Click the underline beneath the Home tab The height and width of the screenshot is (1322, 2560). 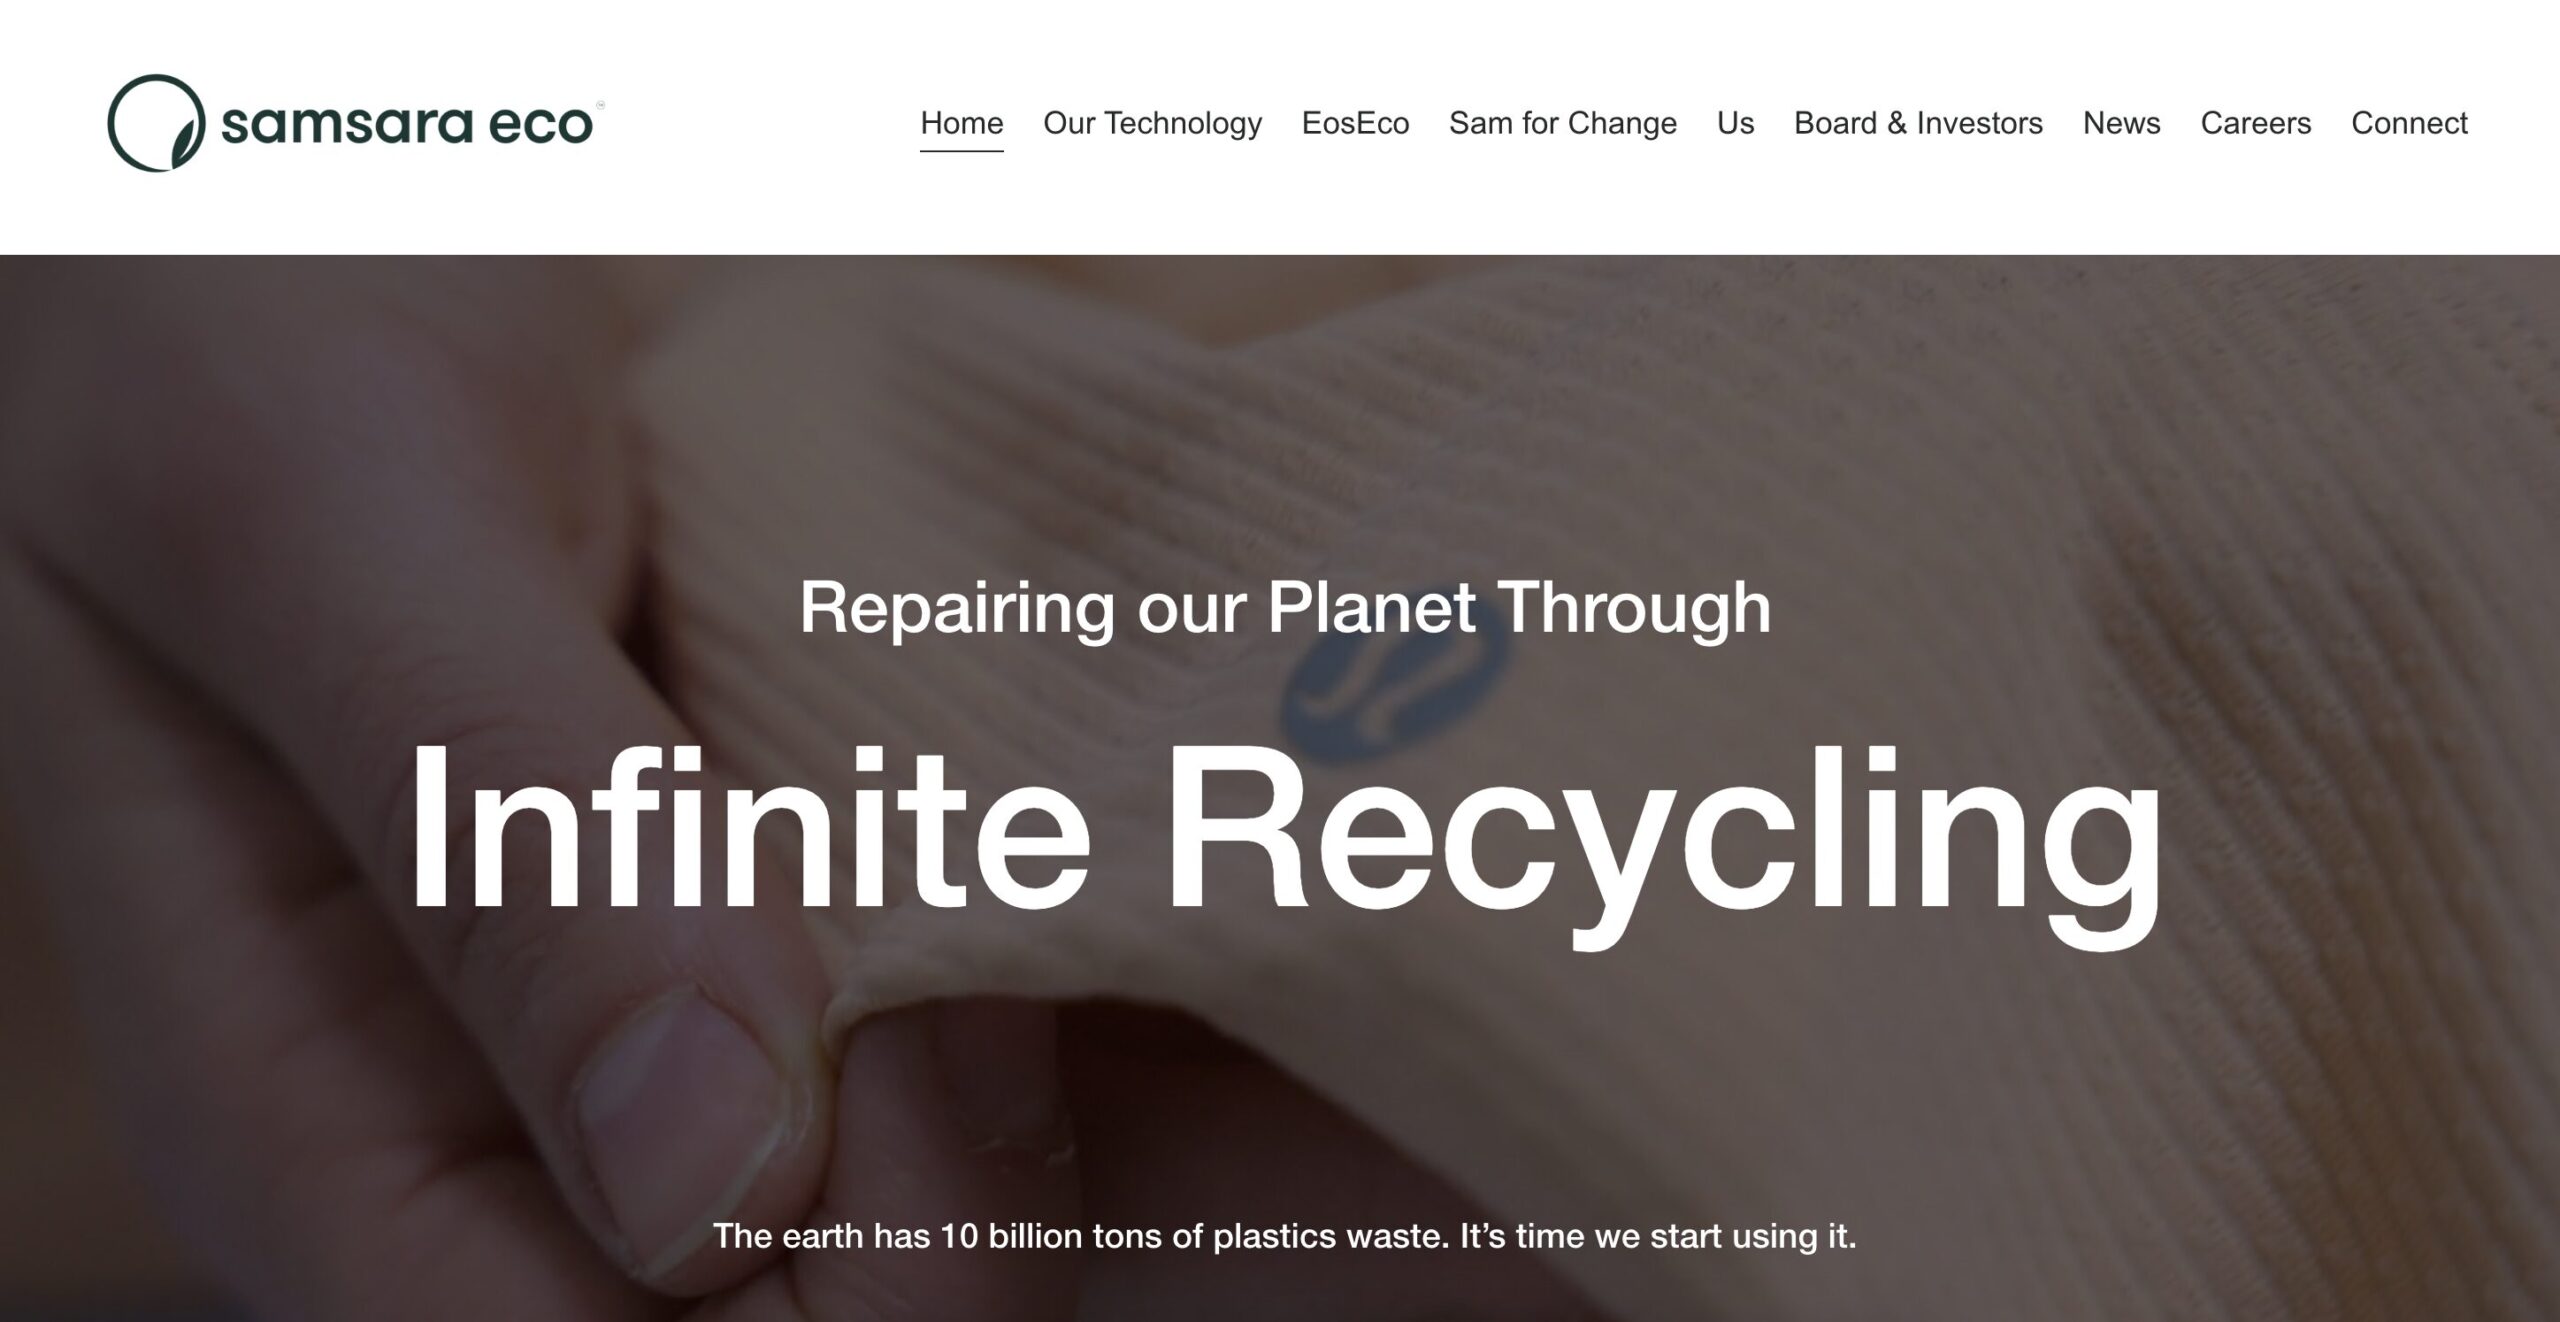click(961, 151)
